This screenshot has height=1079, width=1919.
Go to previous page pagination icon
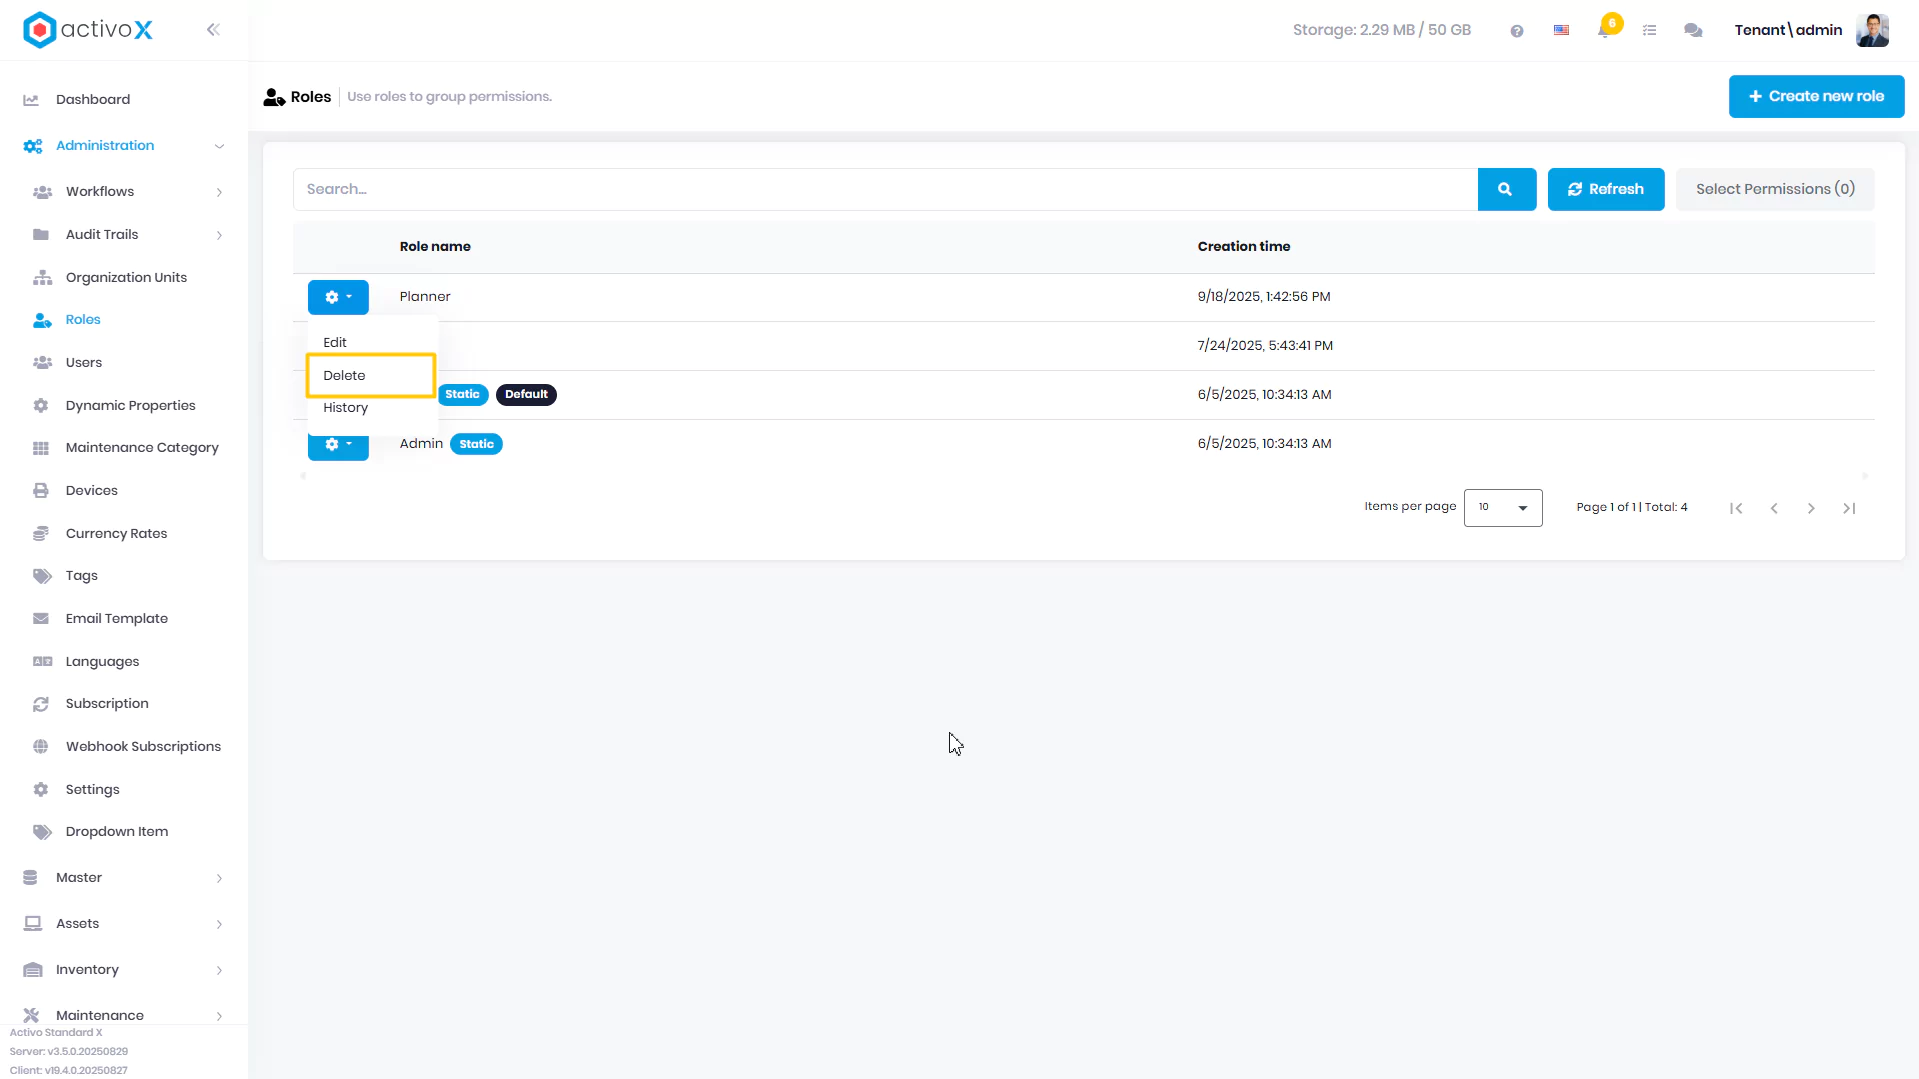(1774, 509)
